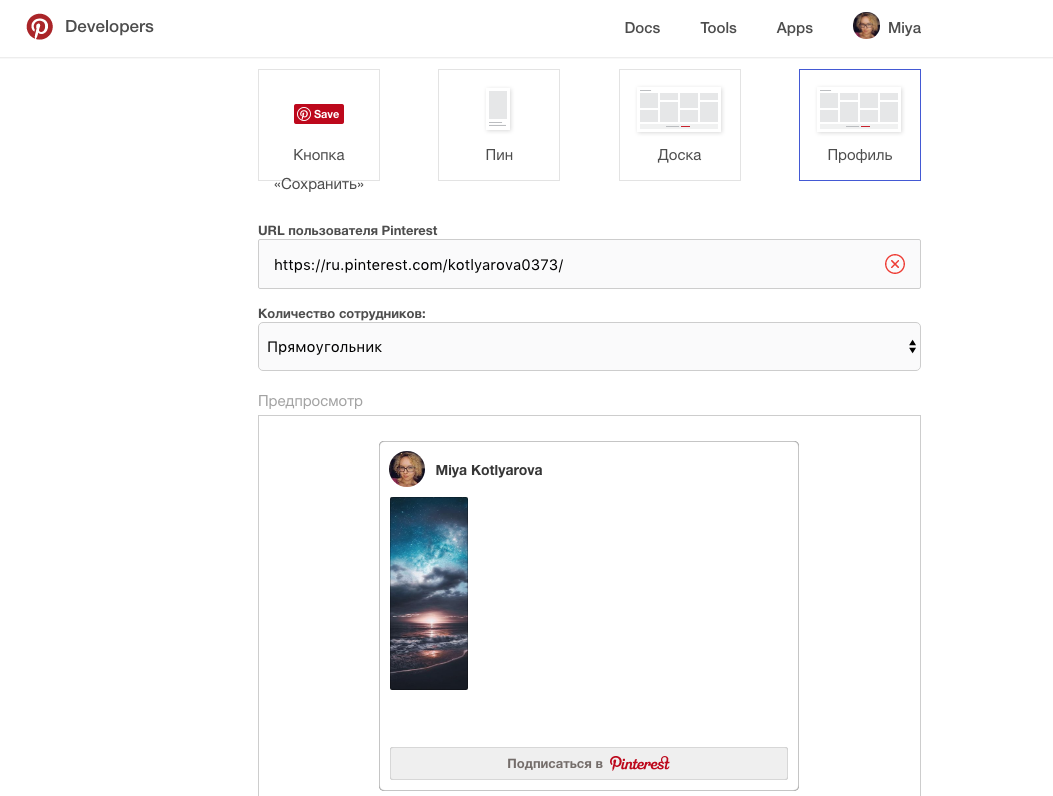Choose the Пин widget type icon
The height and width of the screenshot is (796, 1053).
(498, 109)
